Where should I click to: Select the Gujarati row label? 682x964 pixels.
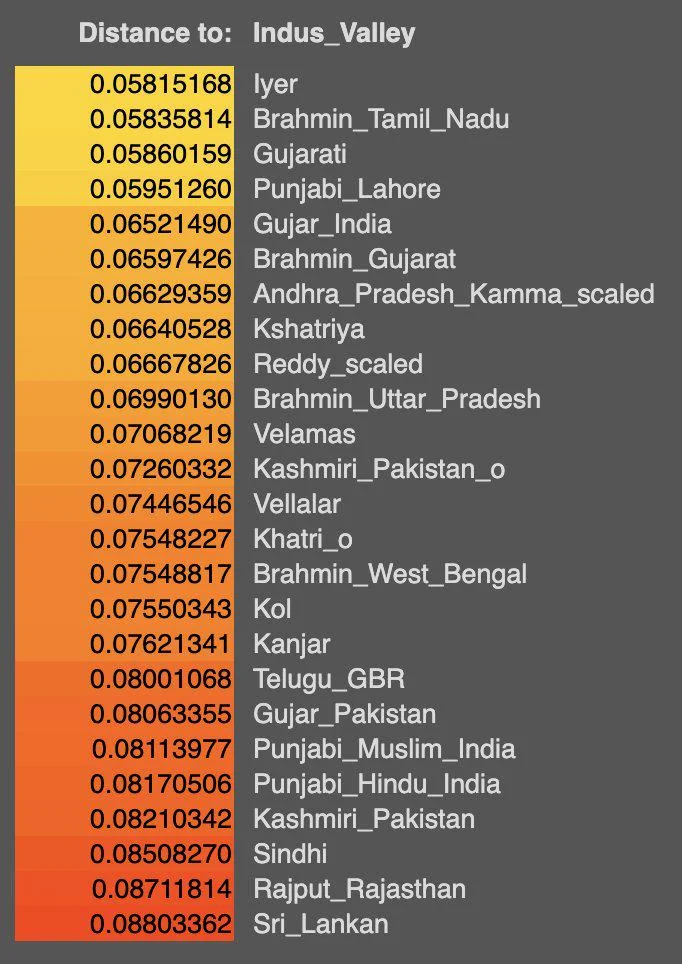pyautogui.click(x=300, y=154)
